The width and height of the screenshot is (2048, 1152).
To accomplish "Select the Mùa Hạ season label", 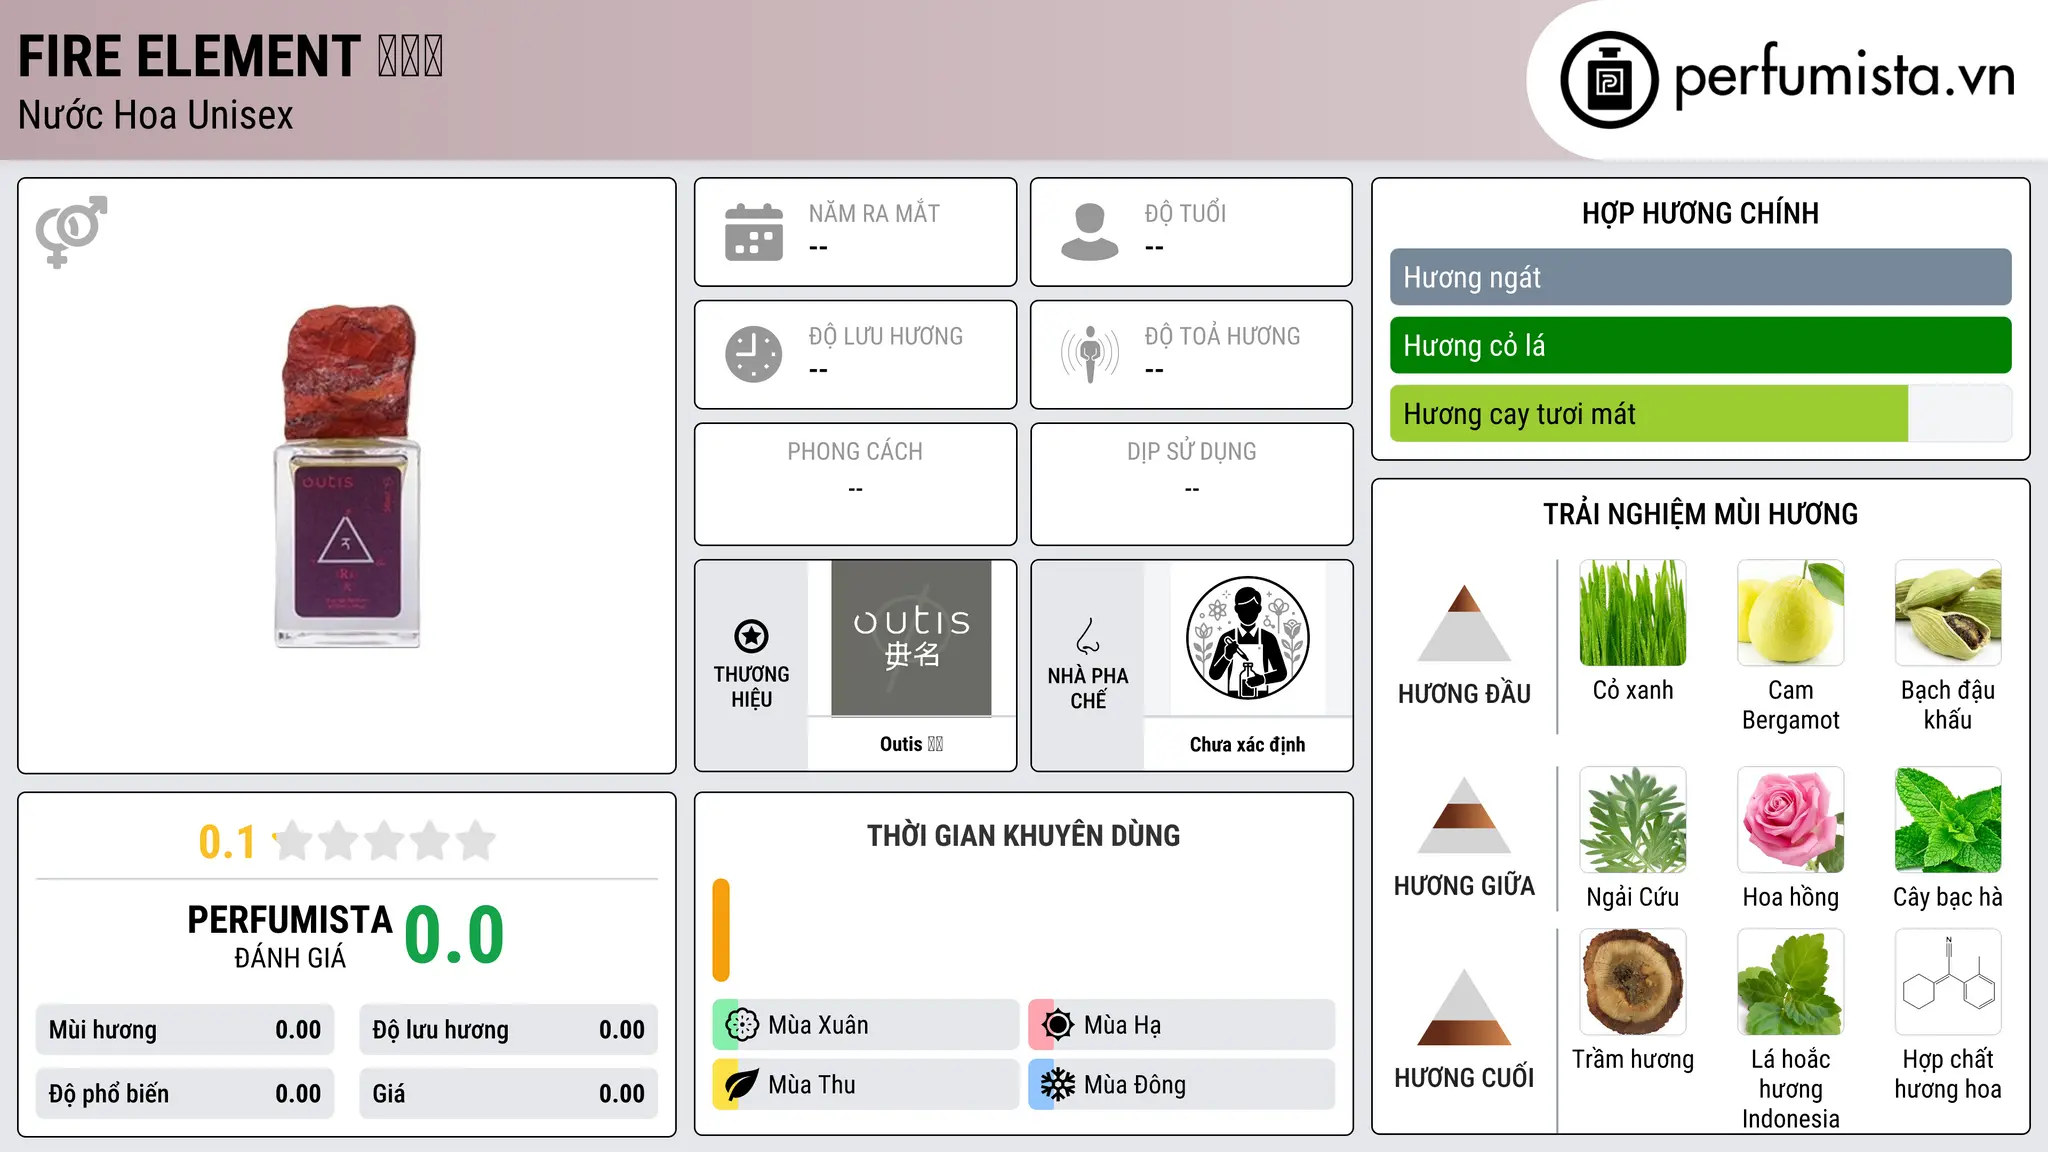I will click(x=1122, y=1025).
